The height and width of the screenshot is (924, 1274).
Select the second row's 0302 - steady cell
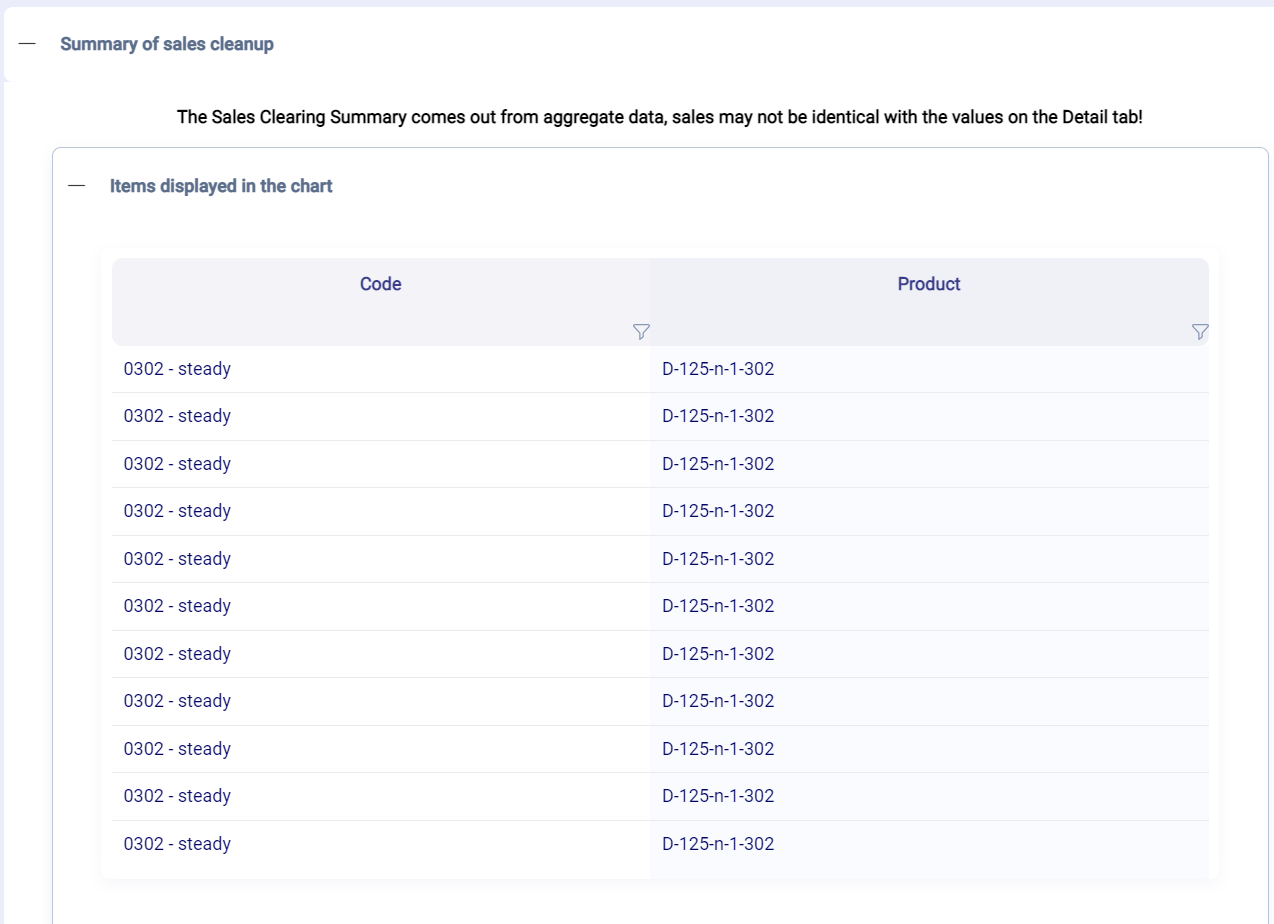point(177,416)
